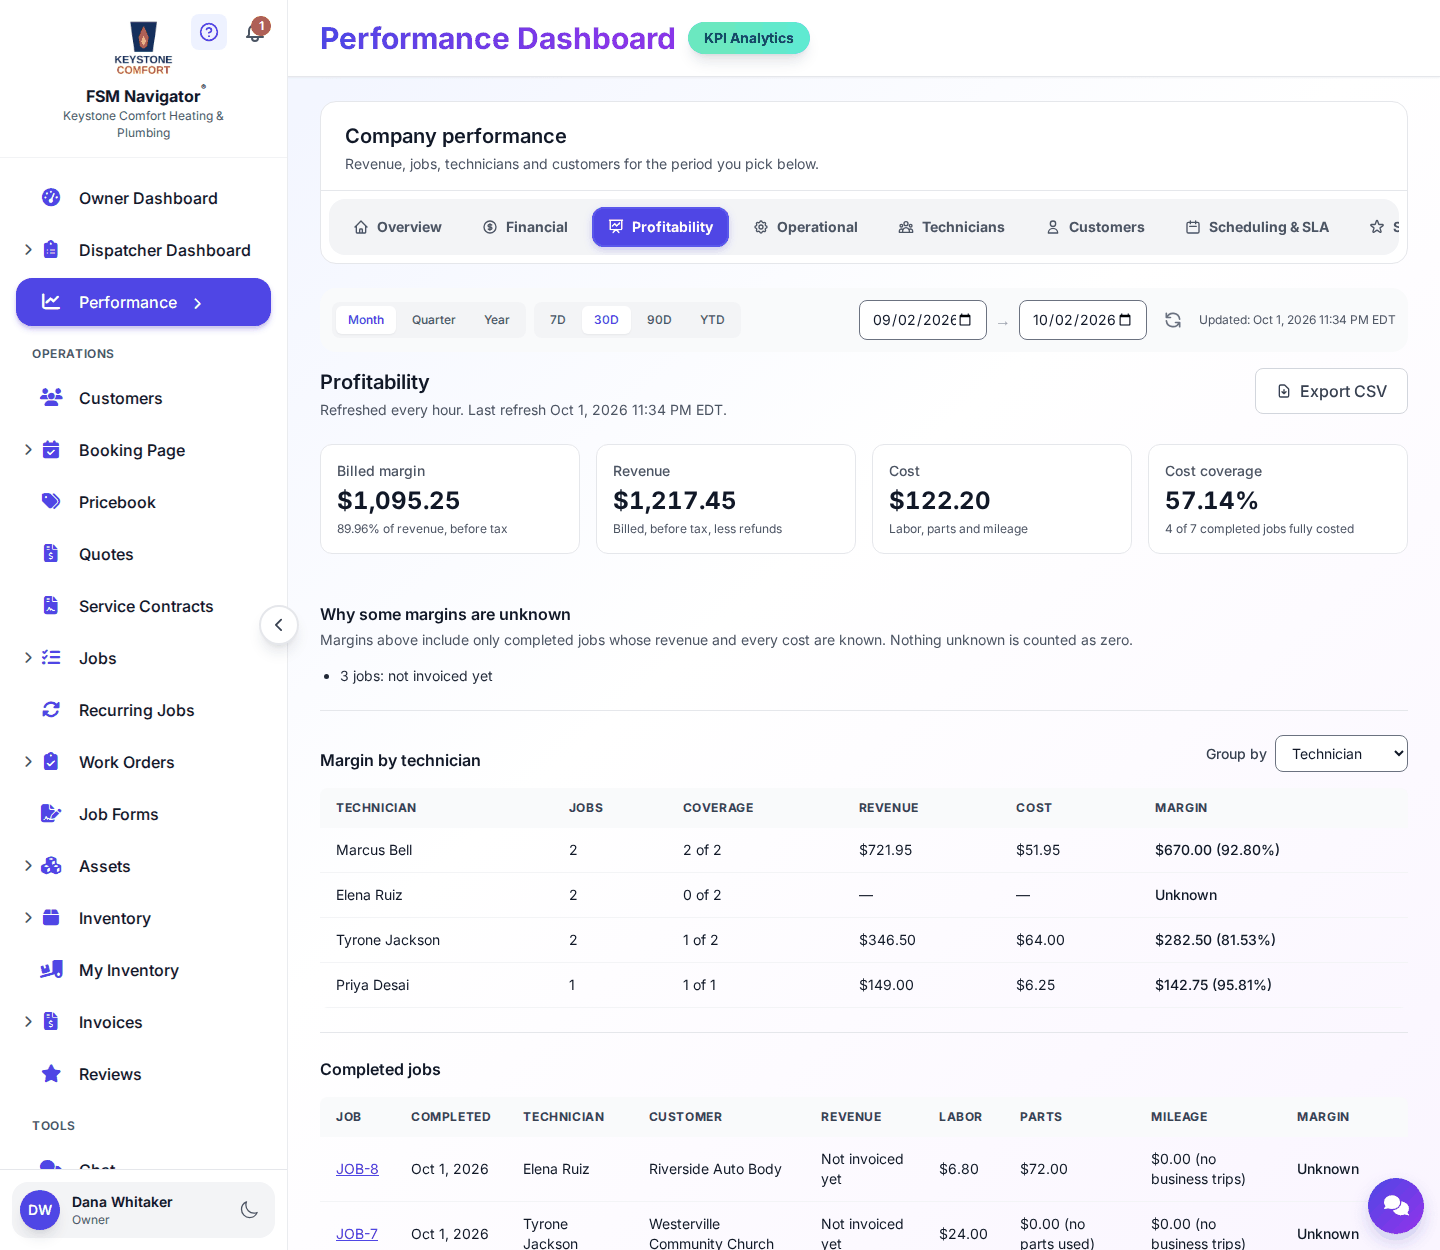This screenshot has height=1250, width=1440.
Task: Select the Year period option
Action: click(497, 320)
